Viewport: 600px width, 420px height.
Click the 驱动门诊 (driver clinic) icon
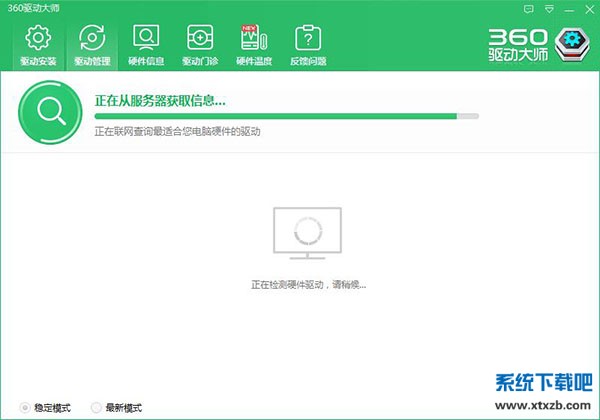pyautogui.click(x=200, y=42)
